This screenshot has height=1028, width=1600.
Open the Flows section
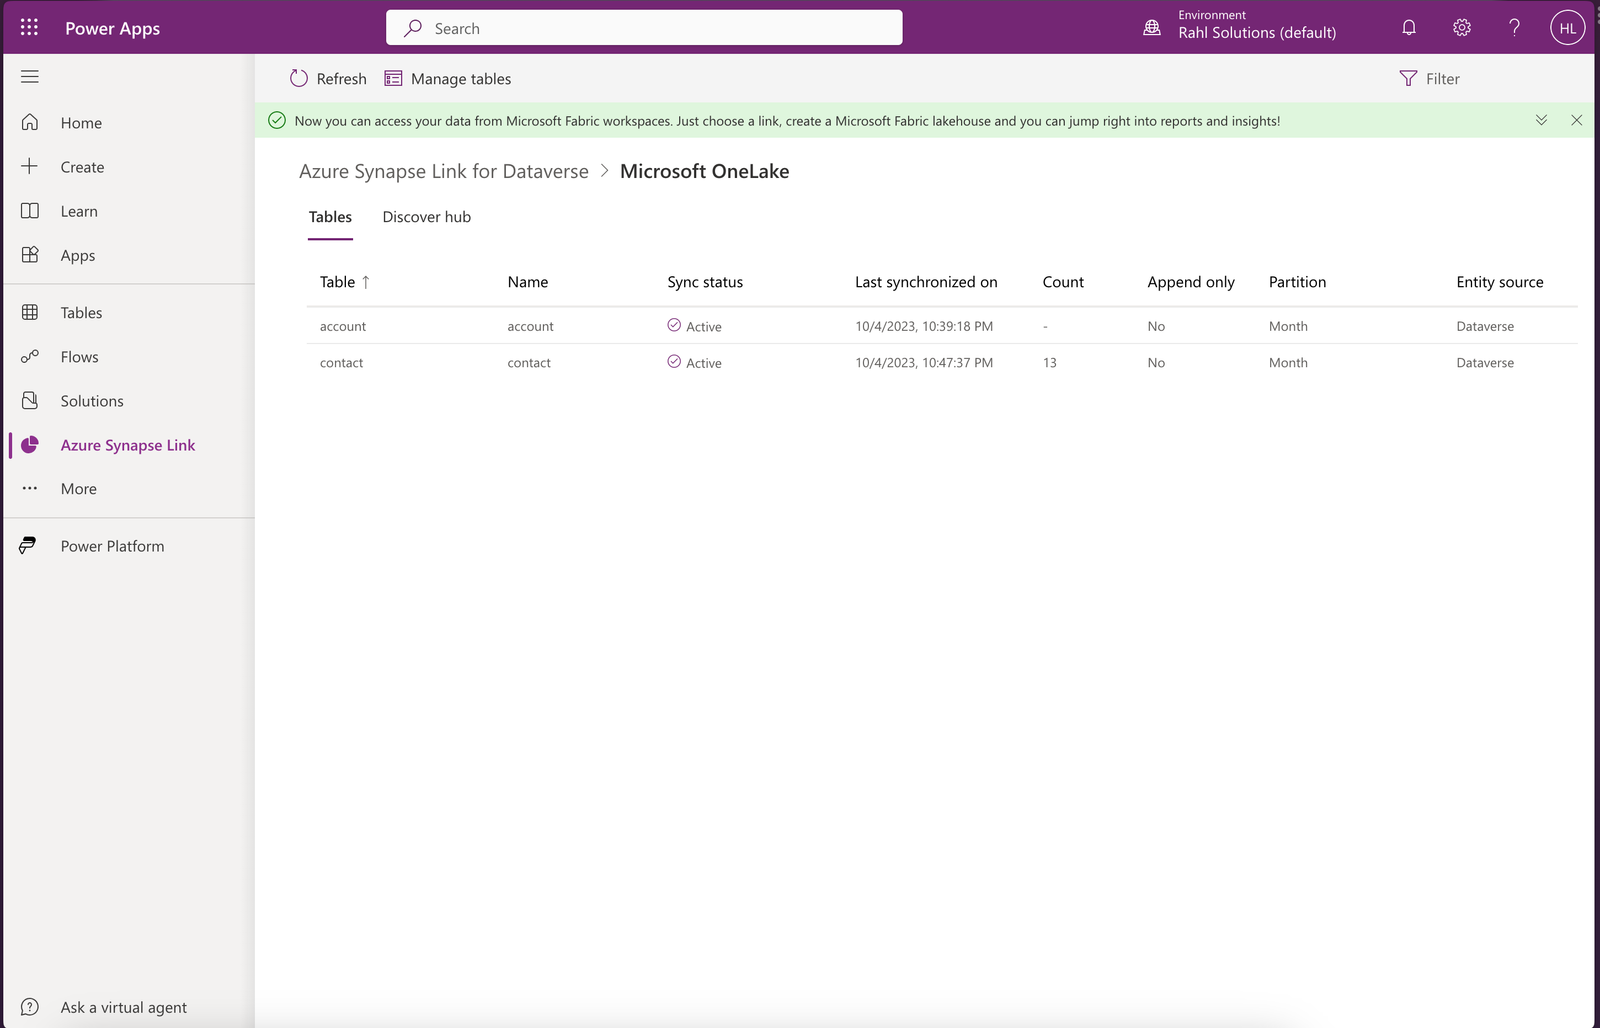pos(79,356)
